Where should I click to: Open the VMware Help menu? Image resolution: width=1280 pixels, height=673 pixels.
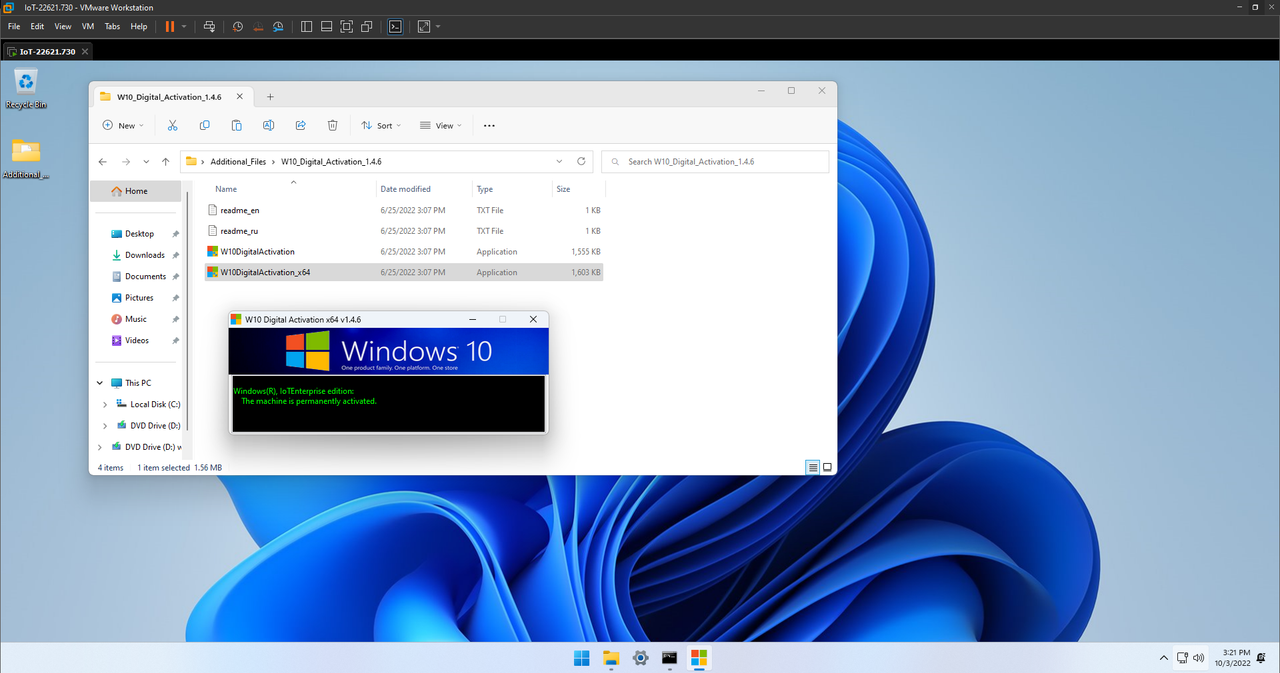click(139, 26)
